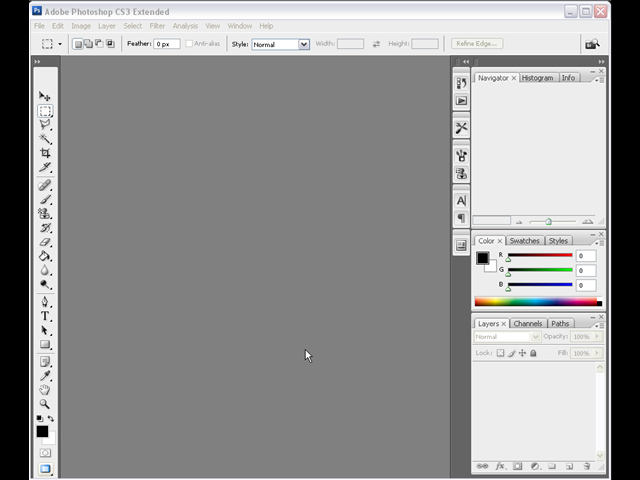
Task: Select the Polygonal Lasso tool
Action: (x=45, y=124)
